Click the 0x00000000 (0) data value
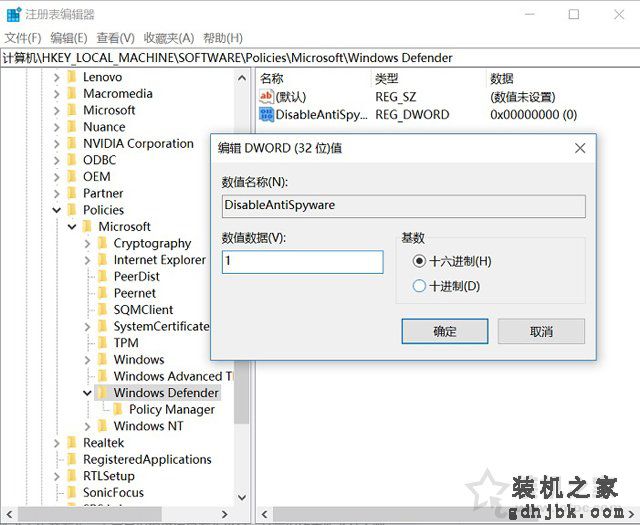Screen dimensions: 640x525 533,115
